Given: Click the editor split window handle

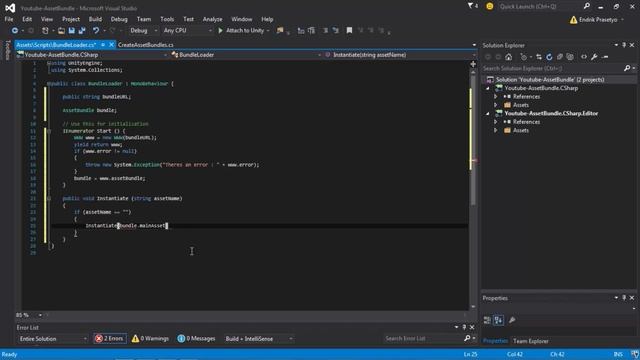Looking at the screenshot, I should pos(473,64).
